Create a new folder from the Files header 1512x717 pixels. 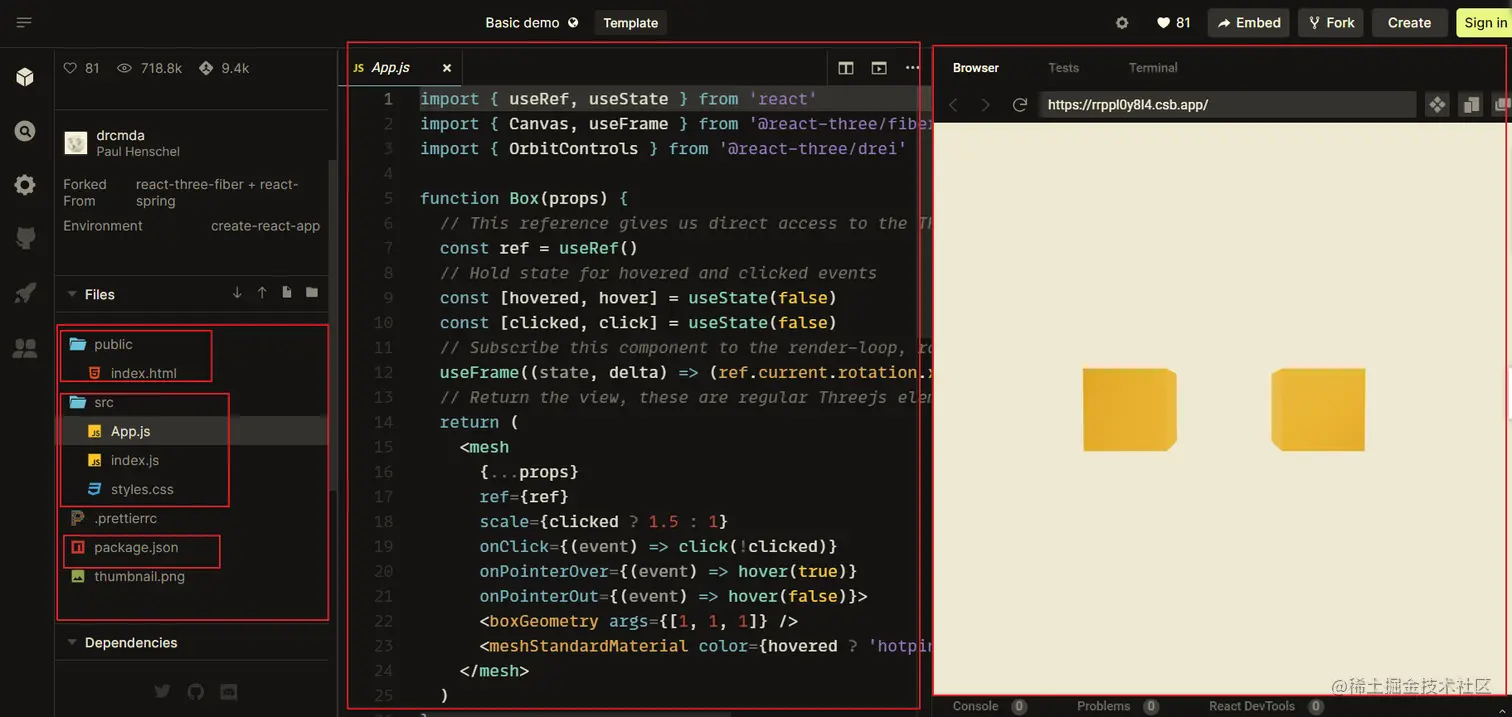(x=312, y=293)
